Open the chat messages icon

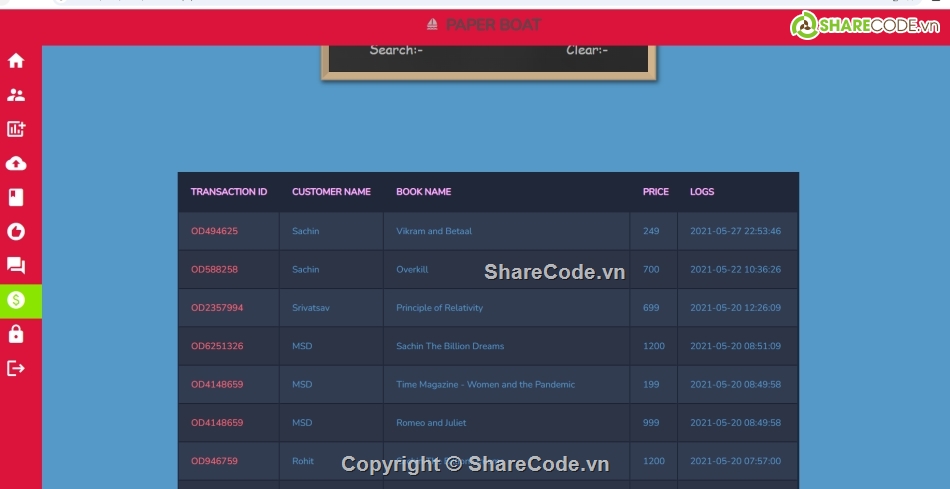pos(16,265)
